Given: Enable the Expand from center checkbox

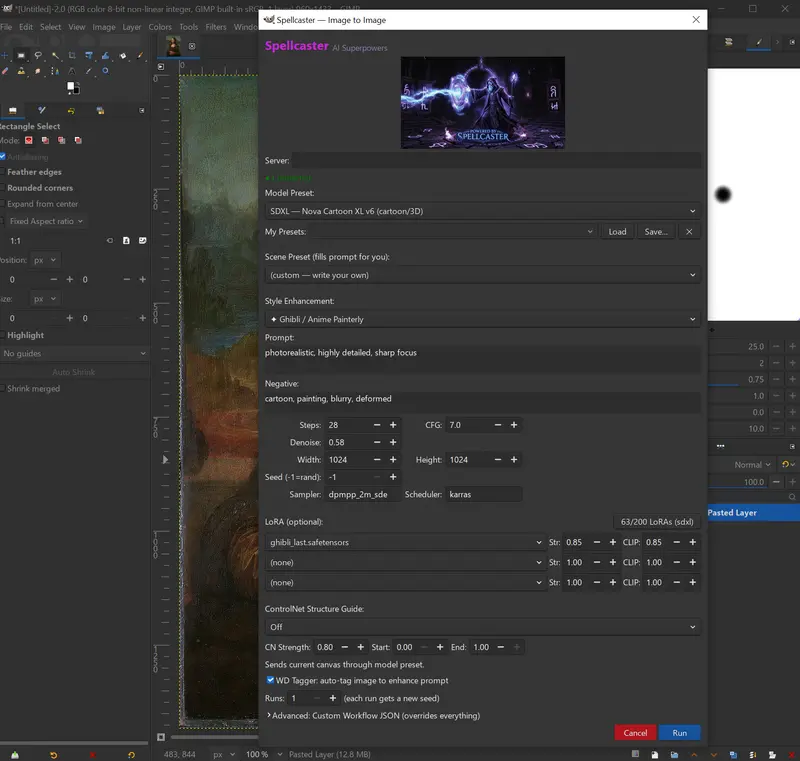Looking at the screenshot, I should tap(2, 204).
